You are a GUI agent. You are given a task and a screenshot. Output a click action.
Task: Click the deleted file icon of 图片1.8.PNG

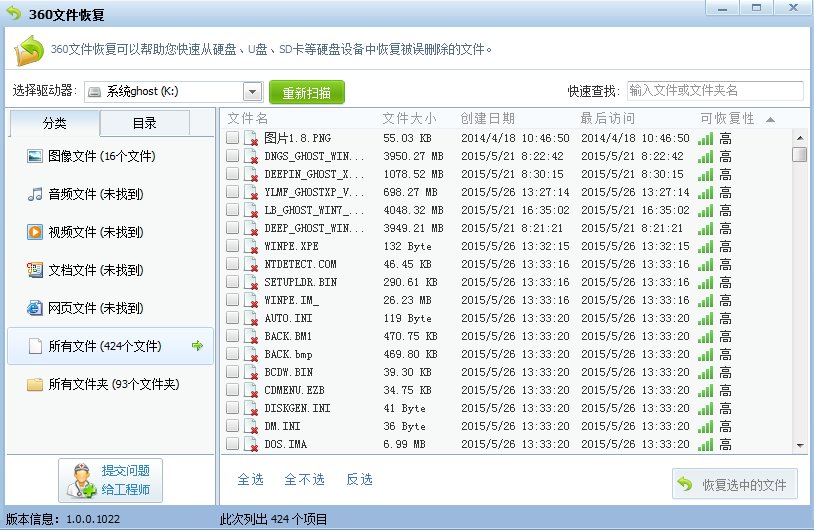click(x=251, y=138)
